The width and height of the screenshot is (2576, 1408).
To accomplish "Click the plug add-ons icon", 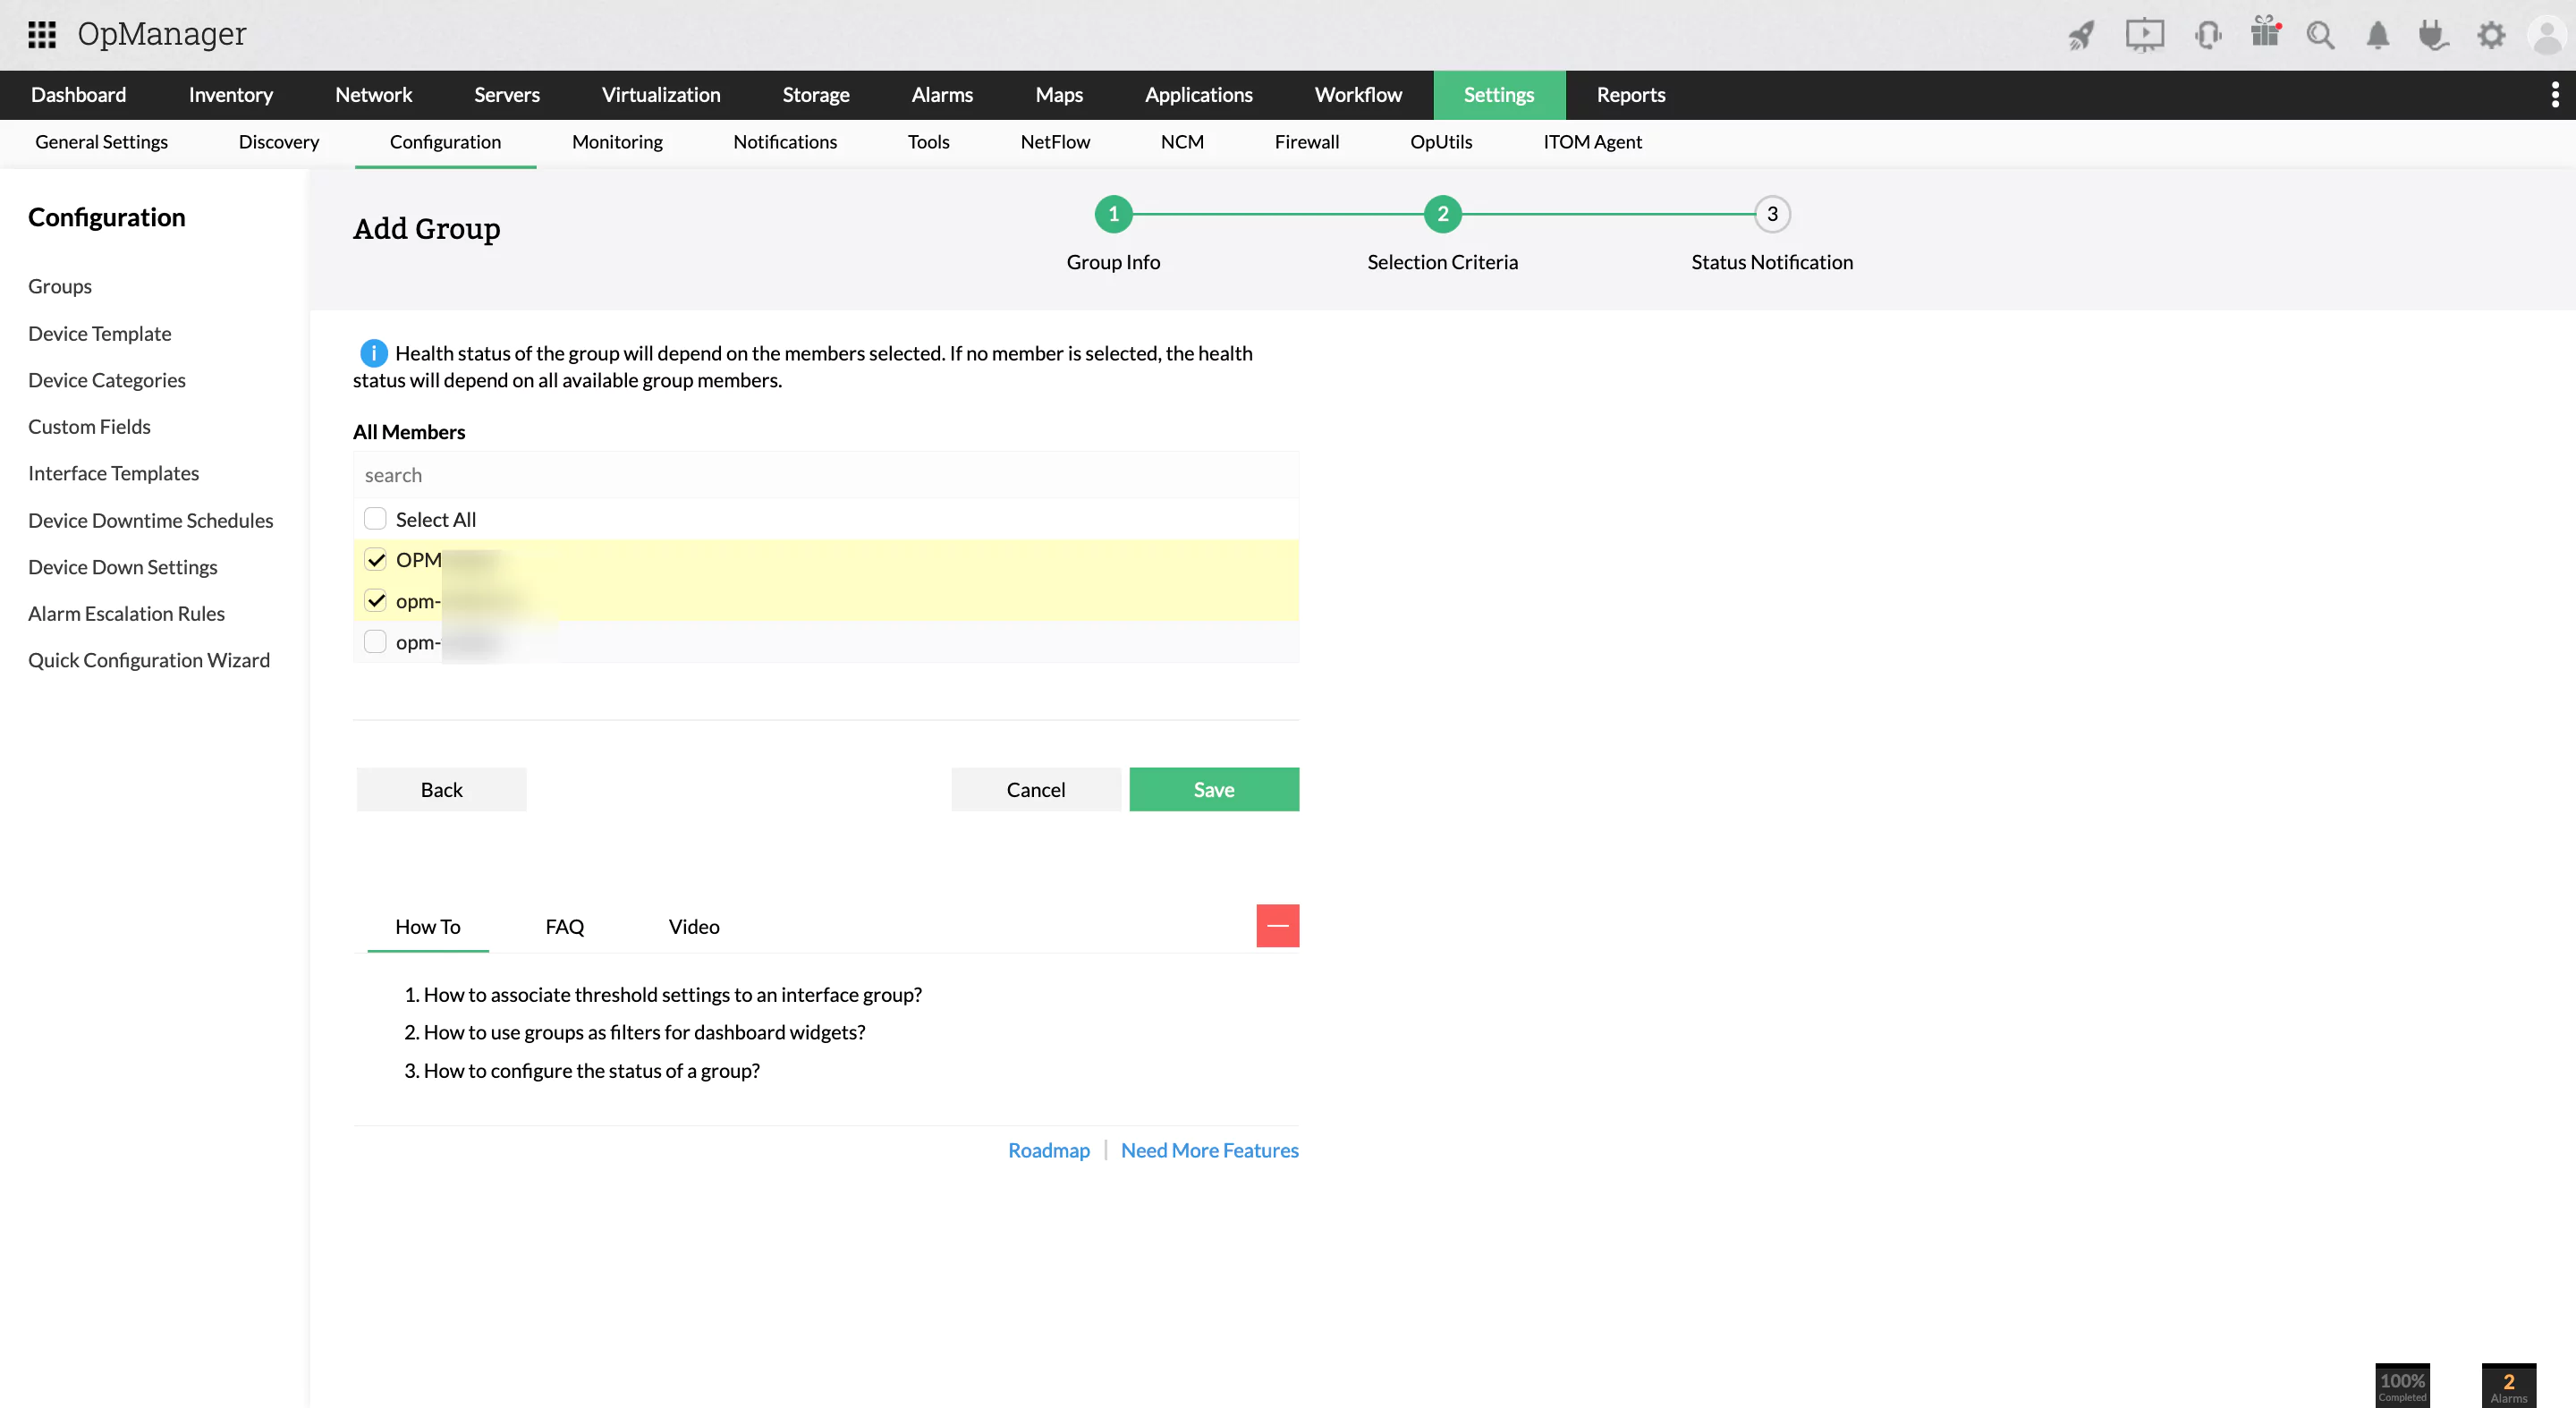I will [x=2434, y=34].
